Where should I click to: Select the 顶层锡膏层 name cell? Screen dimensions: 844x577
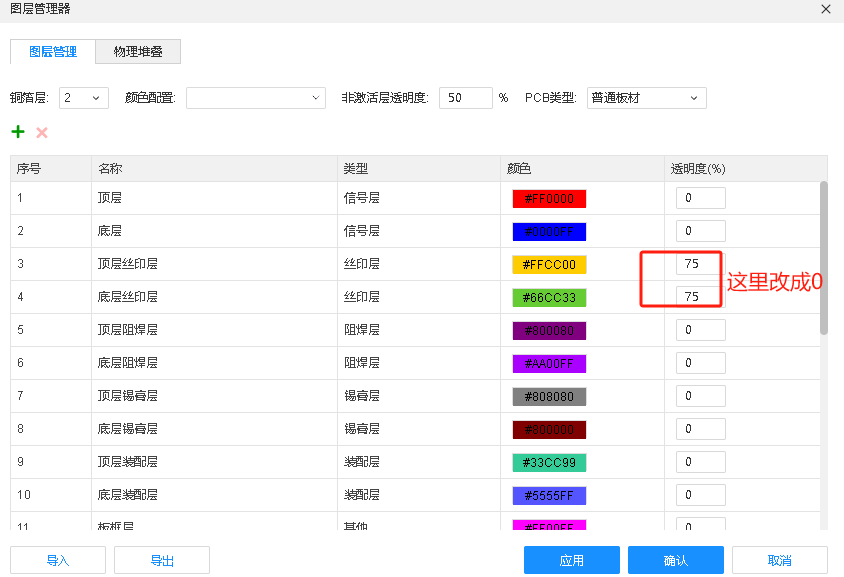[x=214, y=396]
